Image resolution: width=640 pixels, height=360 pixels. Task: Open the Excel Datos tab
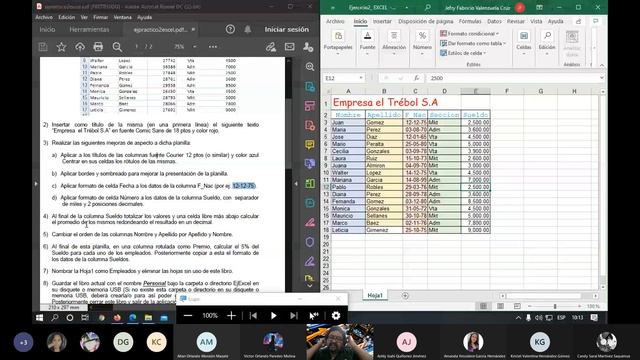coord(494,21)
